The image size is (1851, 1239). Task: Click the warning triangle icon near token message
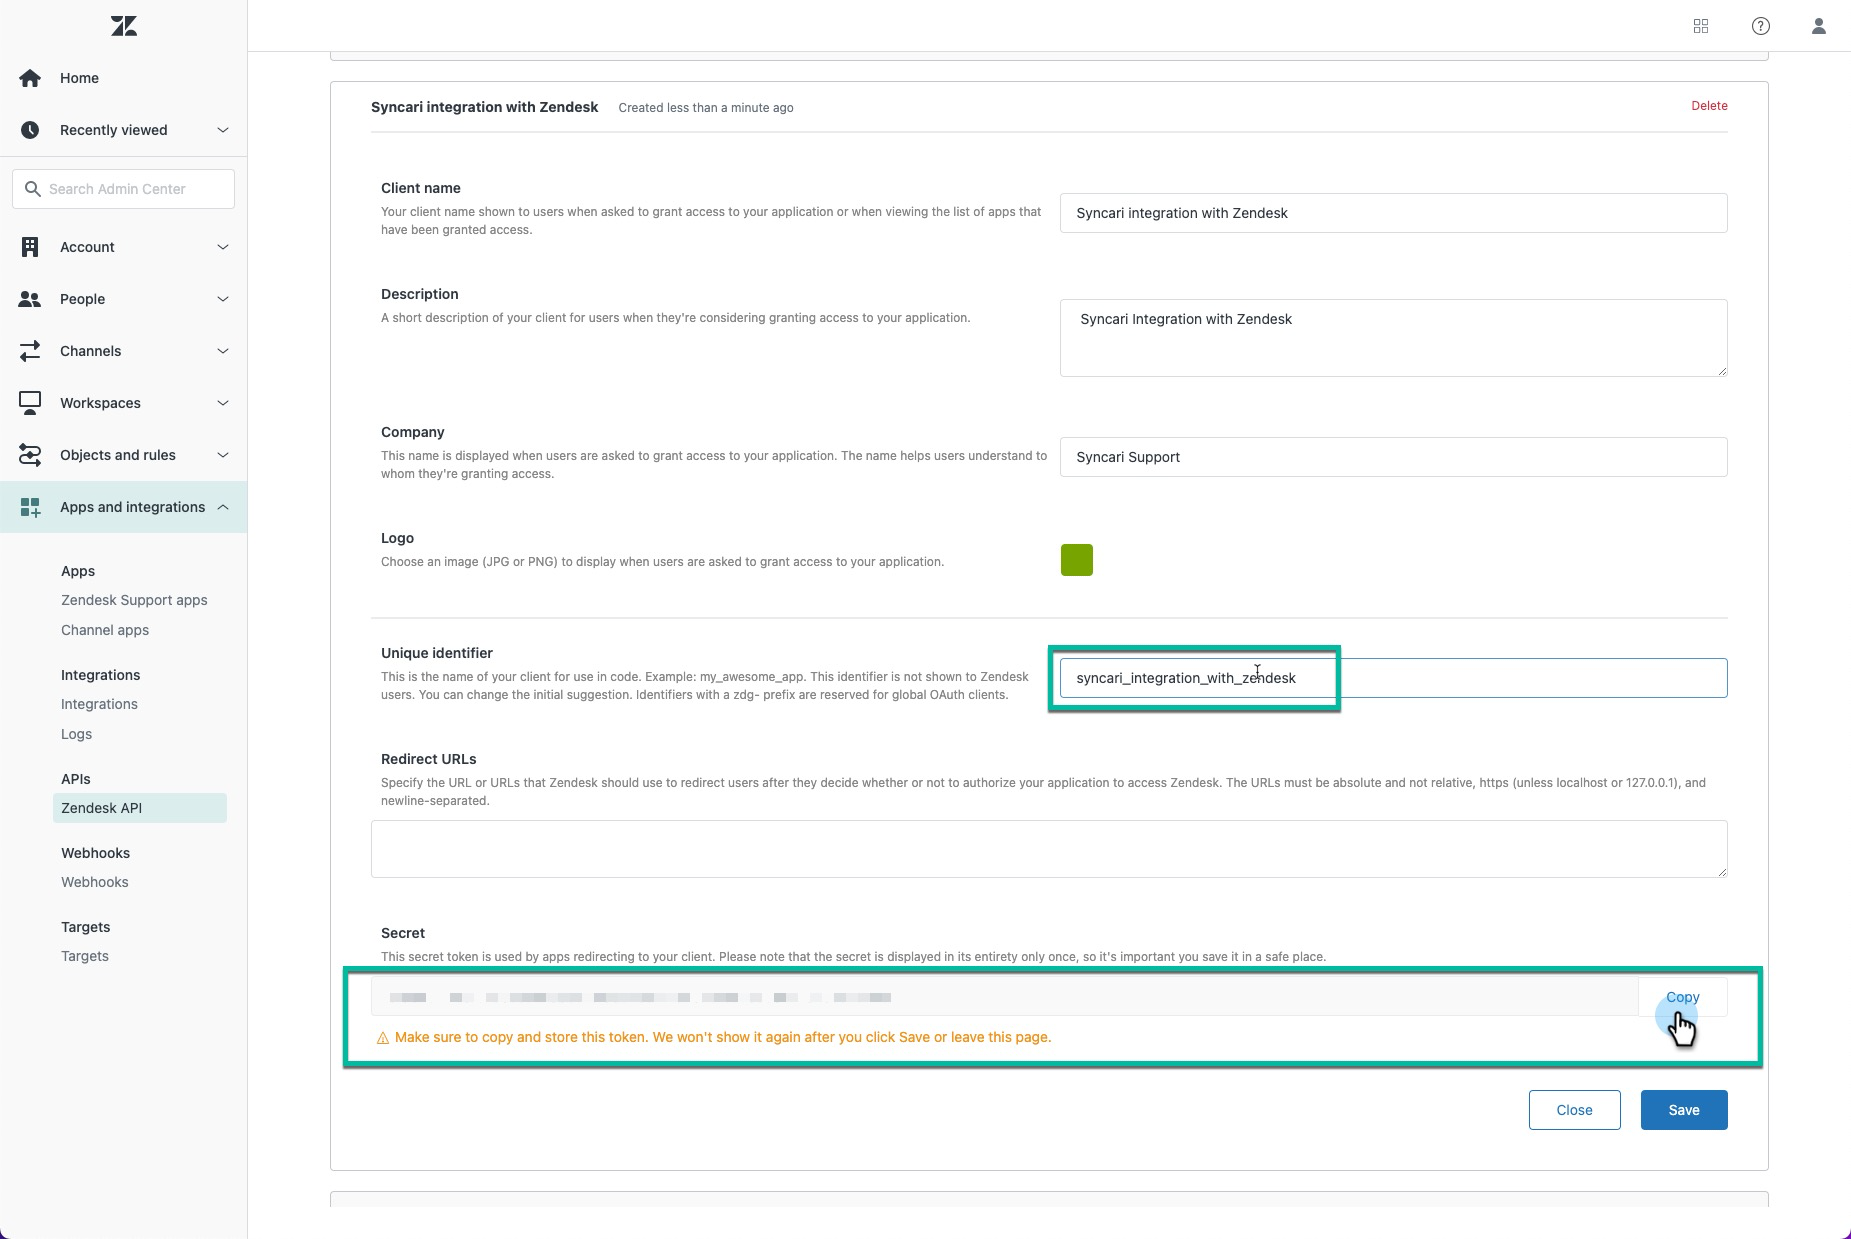[382, 1038]
